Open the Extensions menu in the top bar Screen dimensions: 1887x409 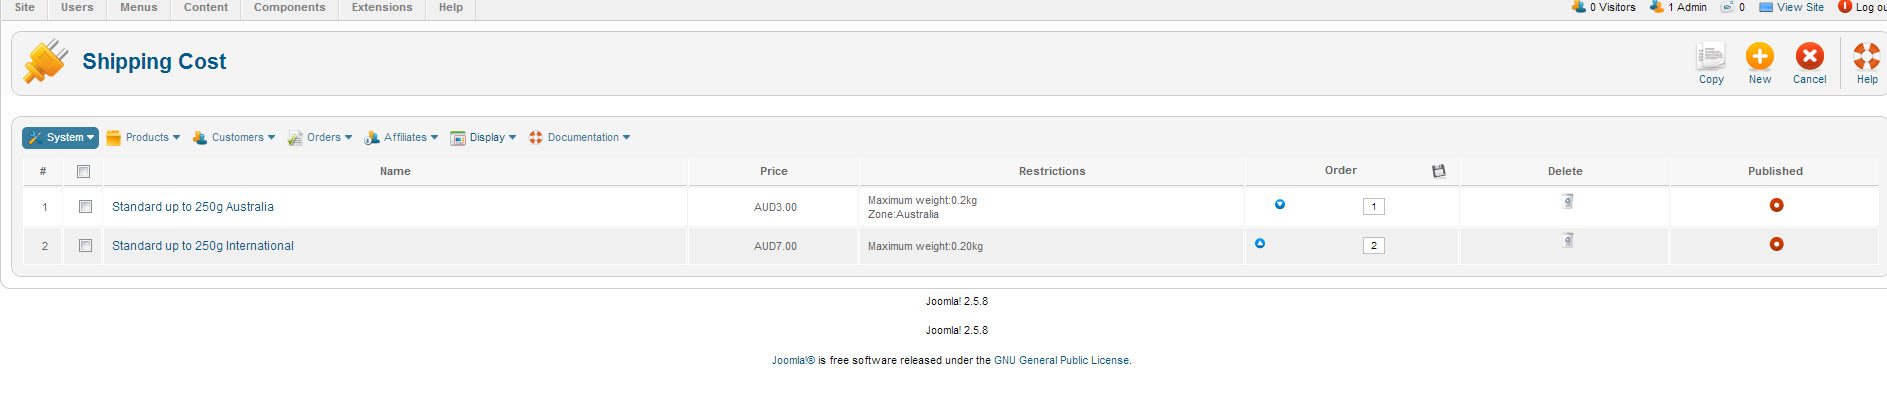click(x=381, y=8)
